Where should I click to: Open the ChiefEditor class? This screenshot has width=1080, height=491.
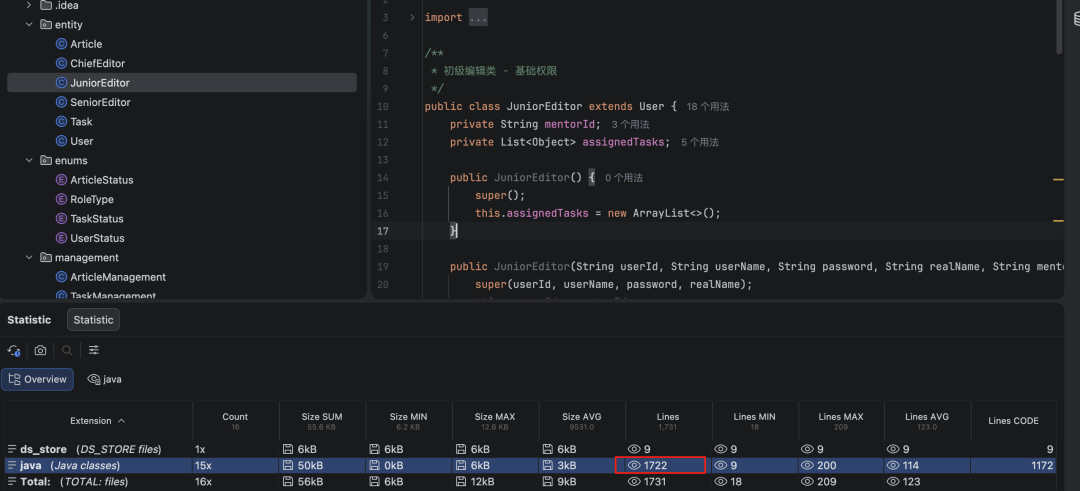click(97, 63)
